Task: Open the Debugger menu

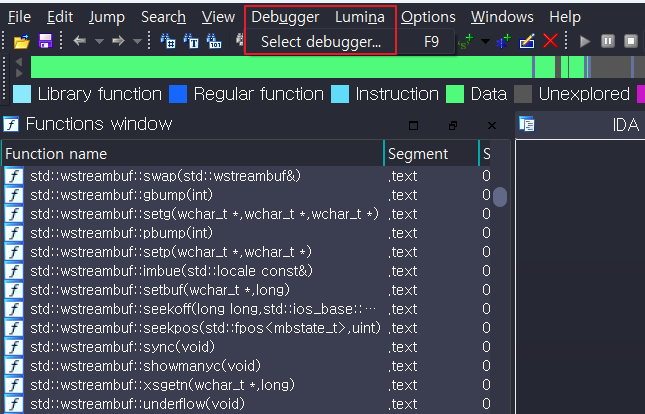Action: pos(285,17)
